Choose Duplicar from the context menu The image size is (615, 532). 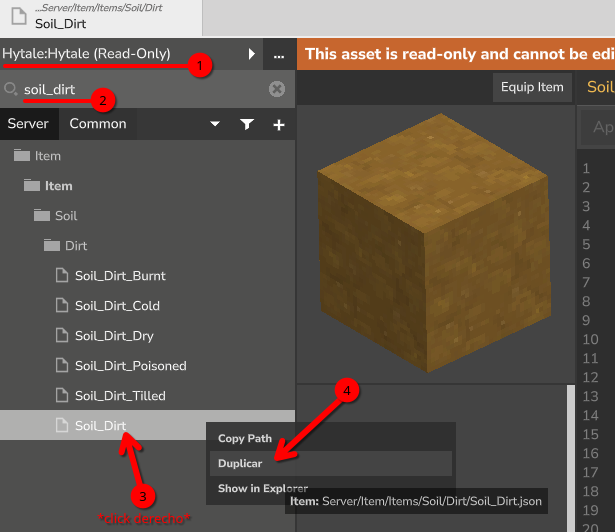pyautogui.click(x=240, y=464)
